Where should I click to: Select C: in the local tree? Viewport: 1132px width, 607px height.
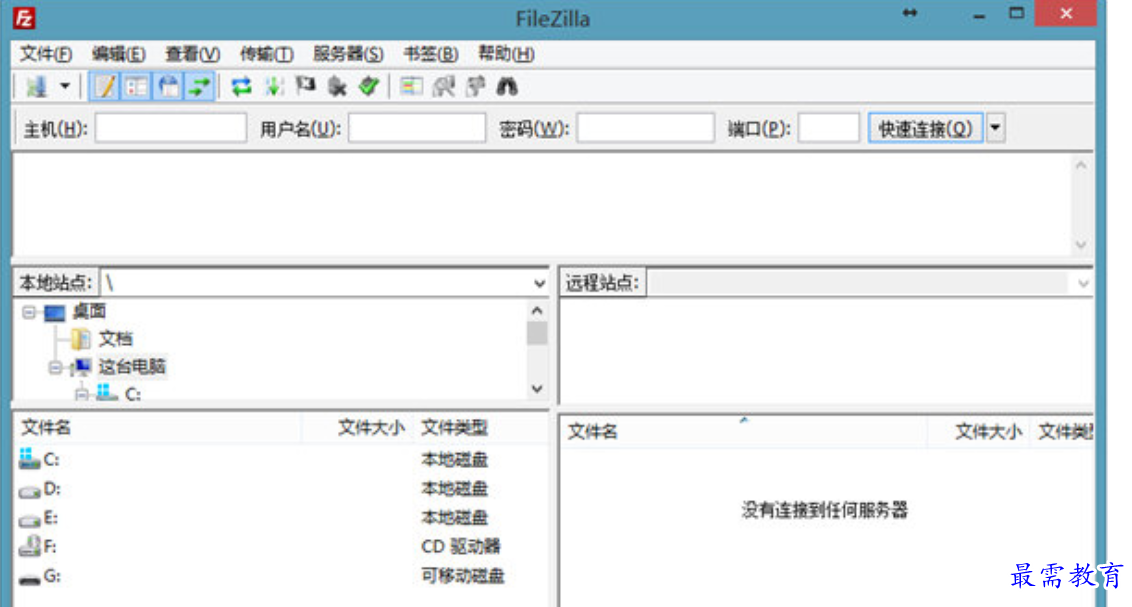tap(133, 394)
